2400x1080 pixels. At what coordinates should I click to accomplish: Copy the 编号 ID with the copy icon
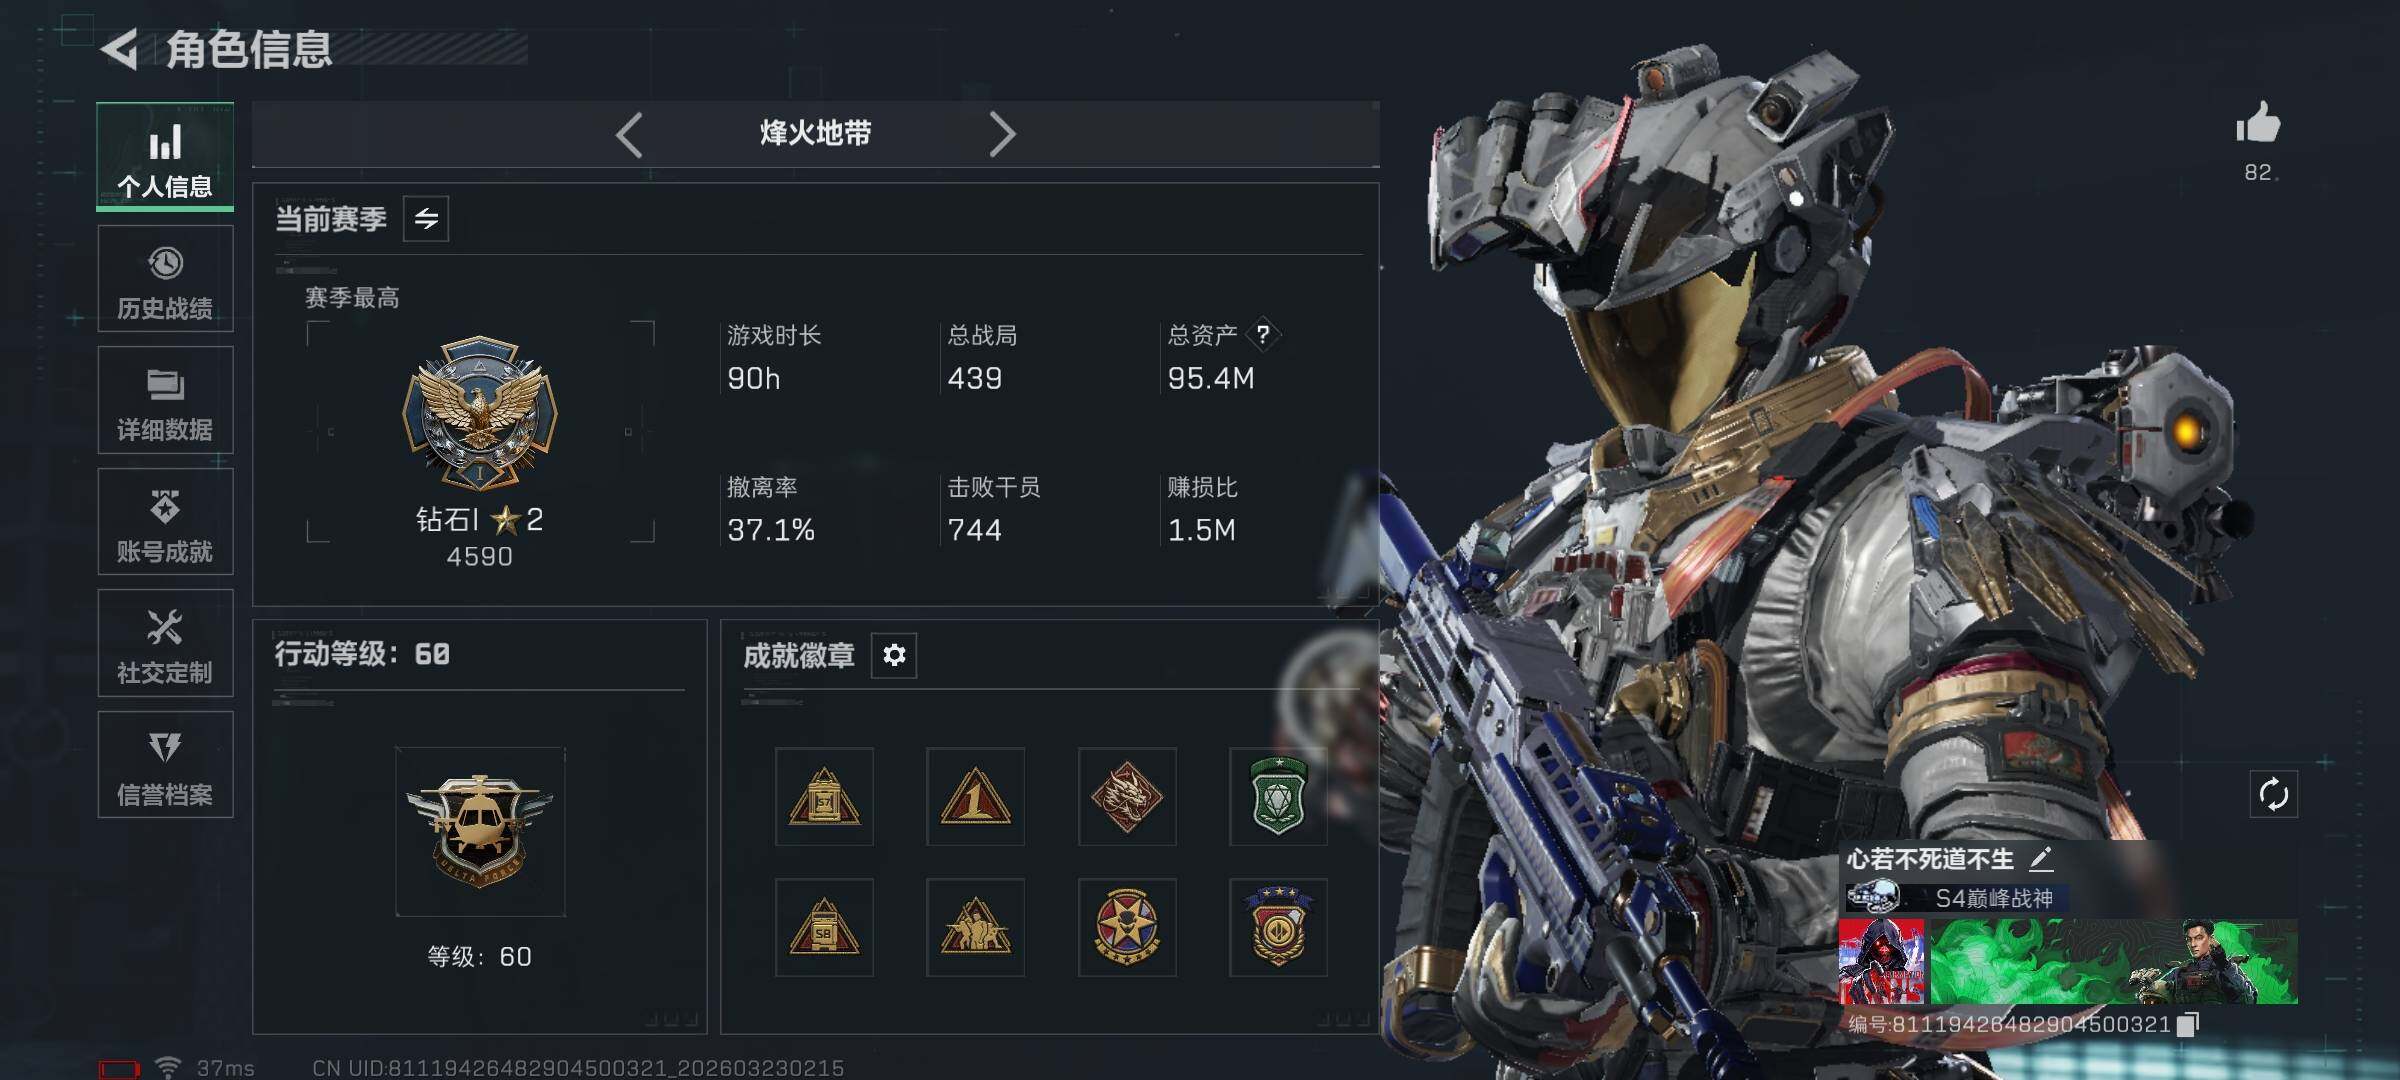[x=2188, y=1024]
